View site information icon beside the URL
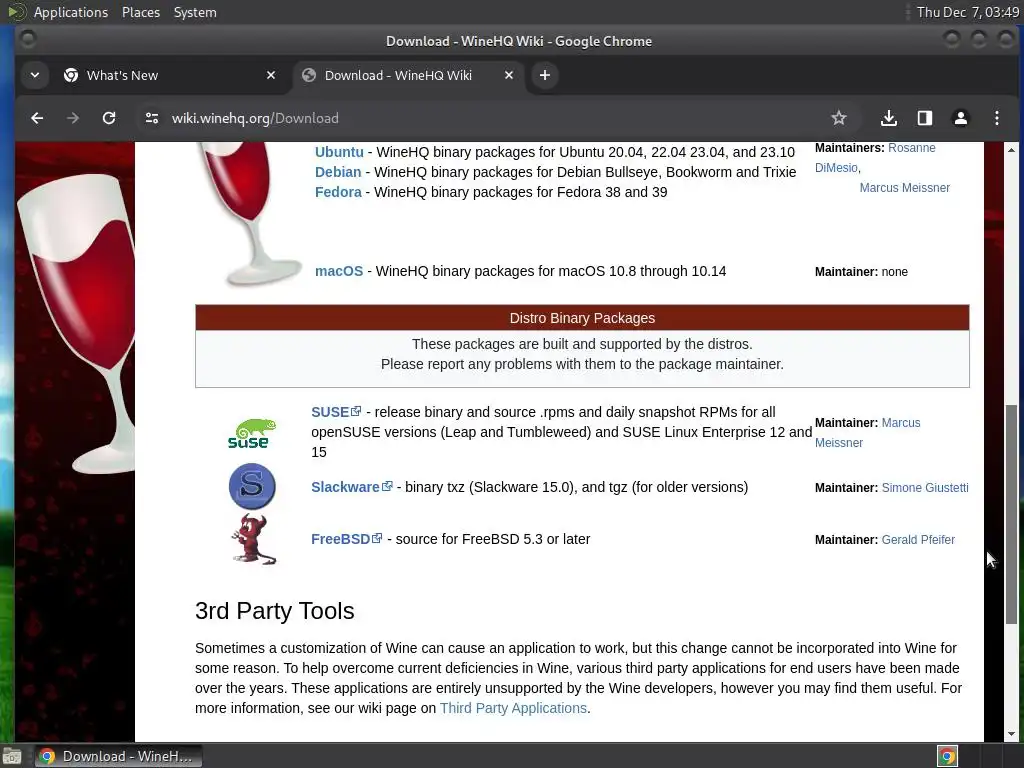Screen dimensions: 1024x768 [x=152, y=118]
